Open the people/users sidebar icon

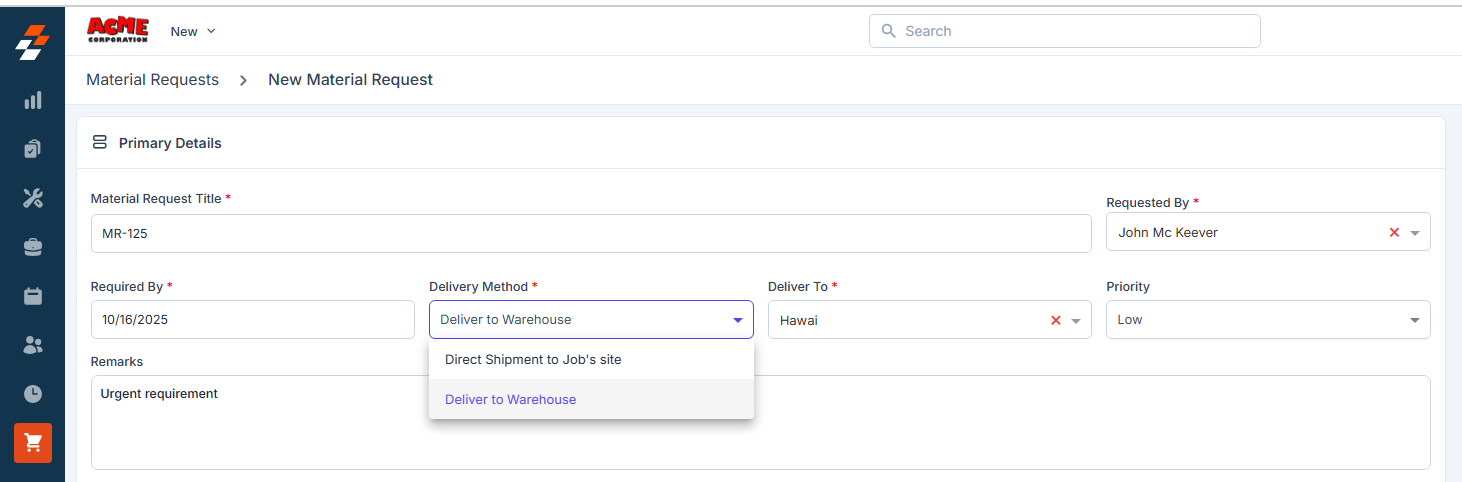33,345
